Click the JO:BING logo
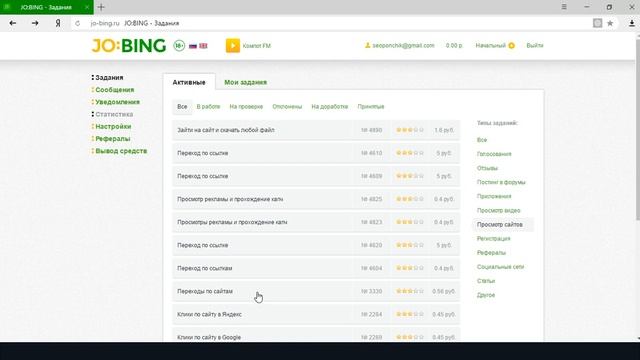This screenshot has width=640, height=360. (129, 46)
